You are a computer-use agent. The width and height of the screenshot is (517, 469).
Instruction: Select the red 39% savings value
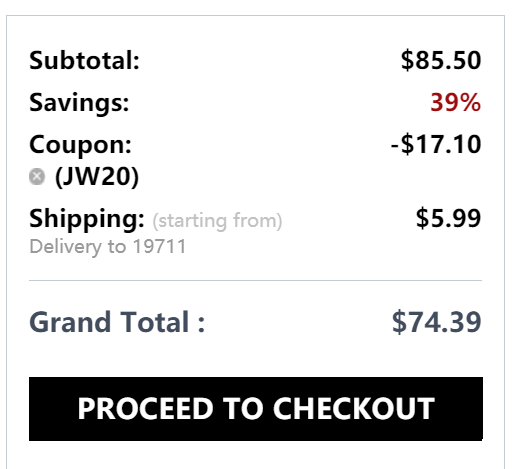click(456, 102)
